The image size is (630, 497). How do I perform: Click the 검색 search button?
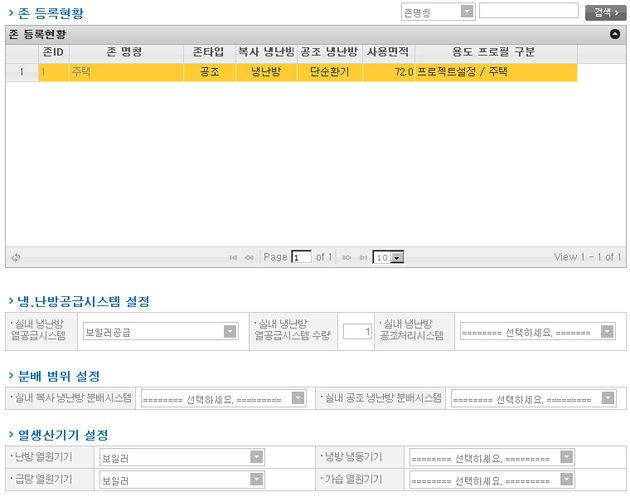coord(605,12)
